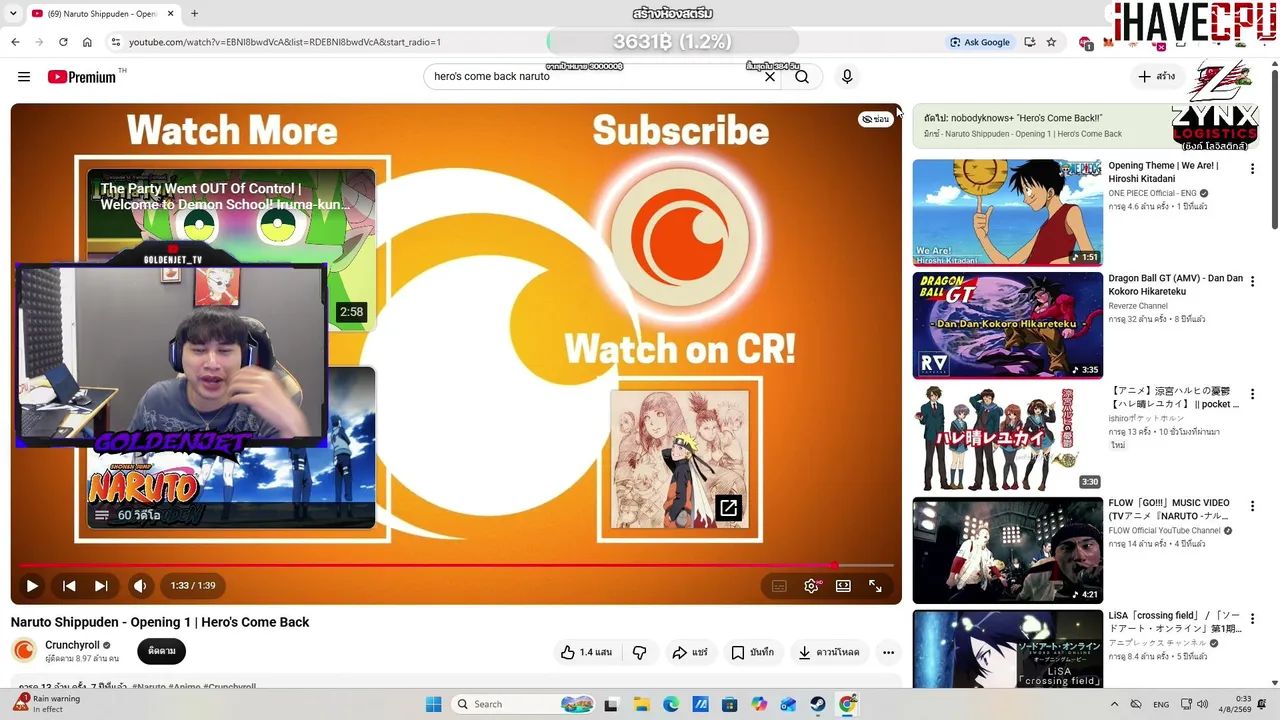The image size is (1280, 720).
Task: Like the video with 1.4 แสน likes
Action: 586,652
